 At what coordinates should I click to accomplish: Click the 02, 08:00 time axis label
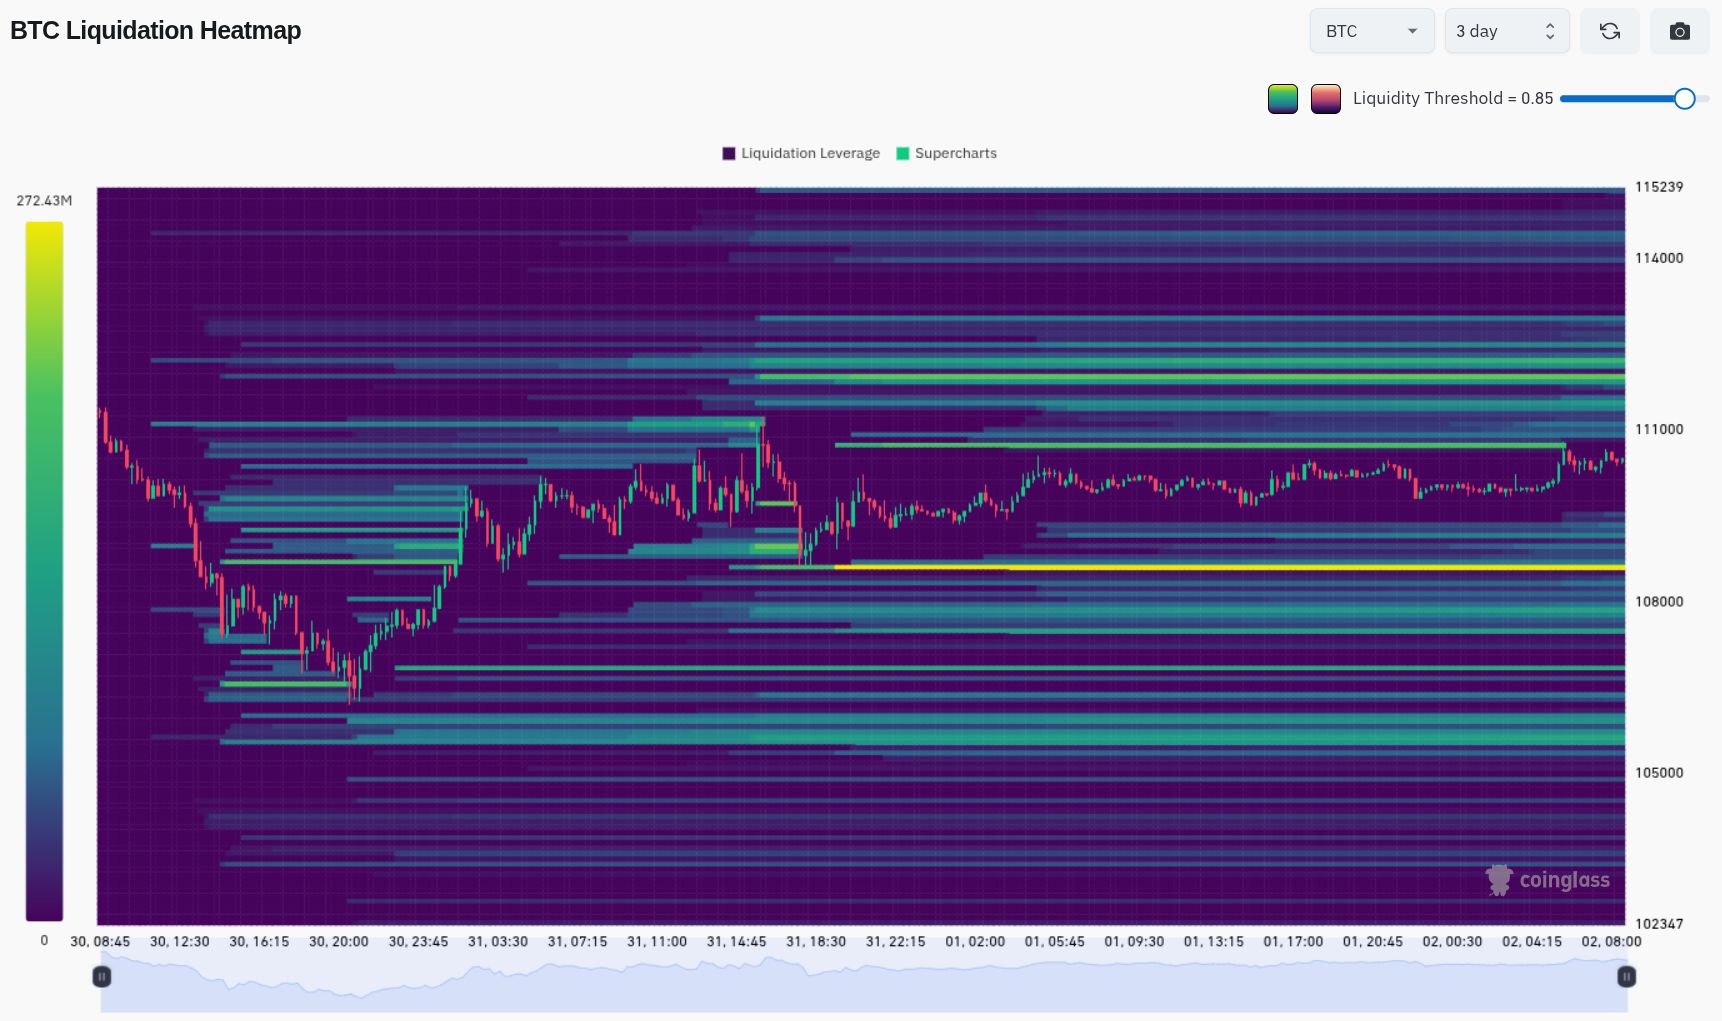tap(1611, 941)
